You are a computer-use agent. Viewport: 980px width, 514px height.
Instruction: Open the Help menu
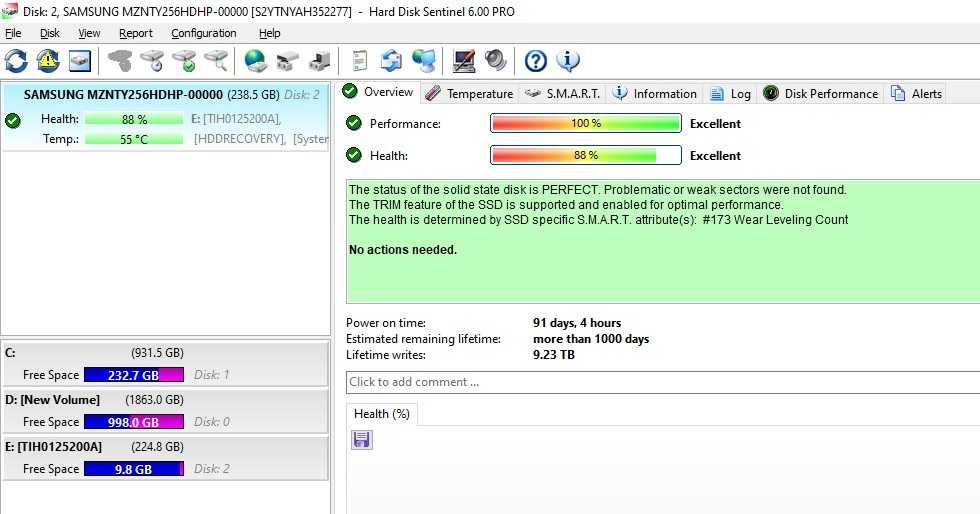[x=269, y=33]
